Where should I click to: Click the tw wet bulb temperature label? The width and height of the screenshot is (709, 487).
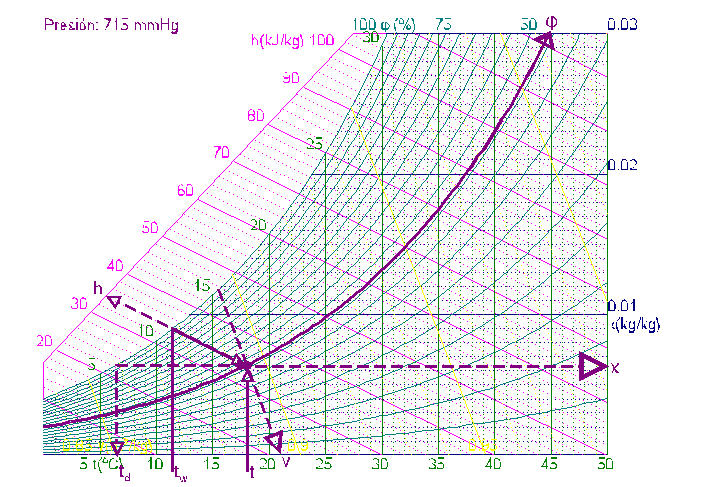point(180,475)
